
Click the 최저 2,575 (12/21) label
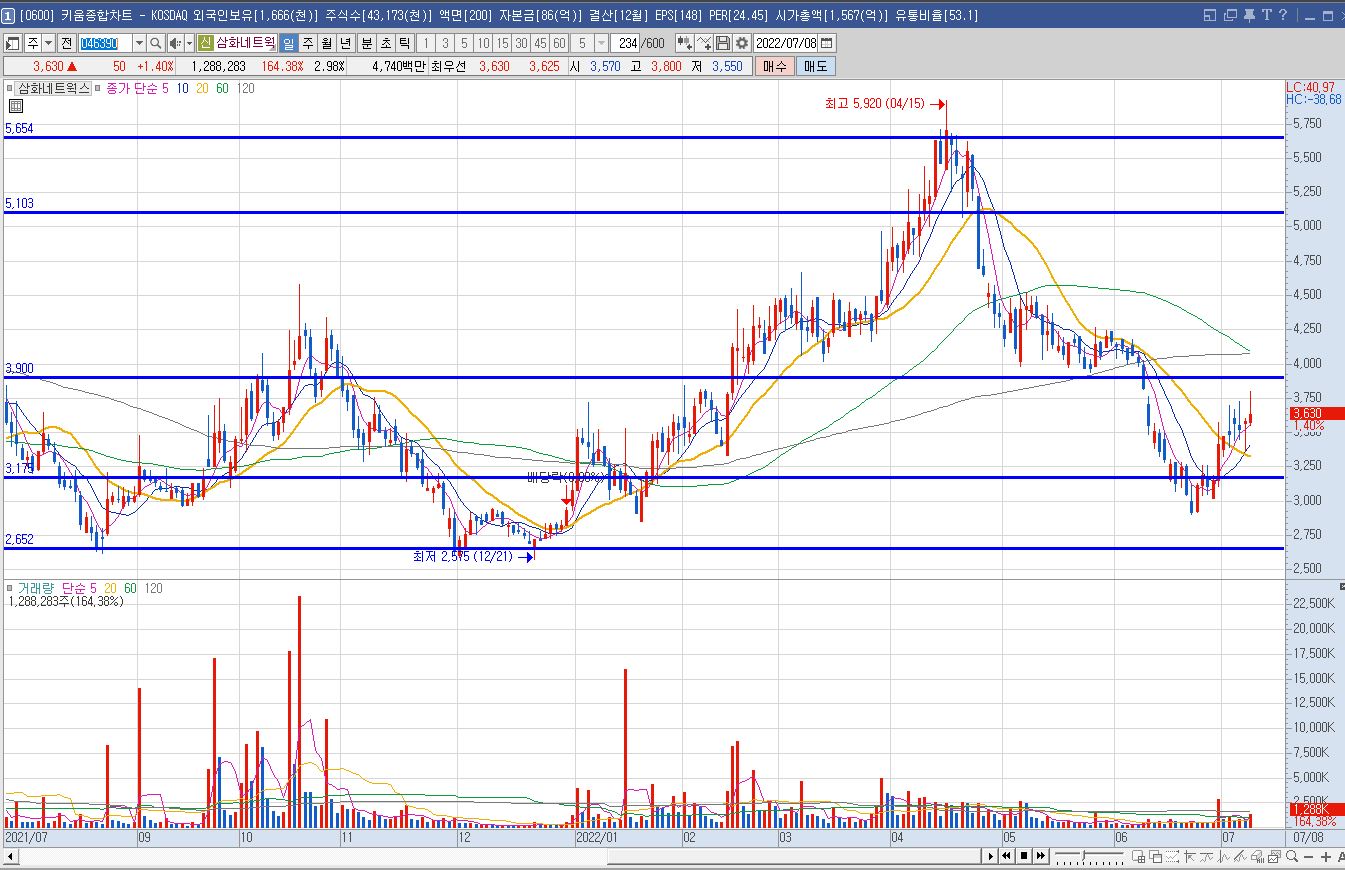click(462, 556)
